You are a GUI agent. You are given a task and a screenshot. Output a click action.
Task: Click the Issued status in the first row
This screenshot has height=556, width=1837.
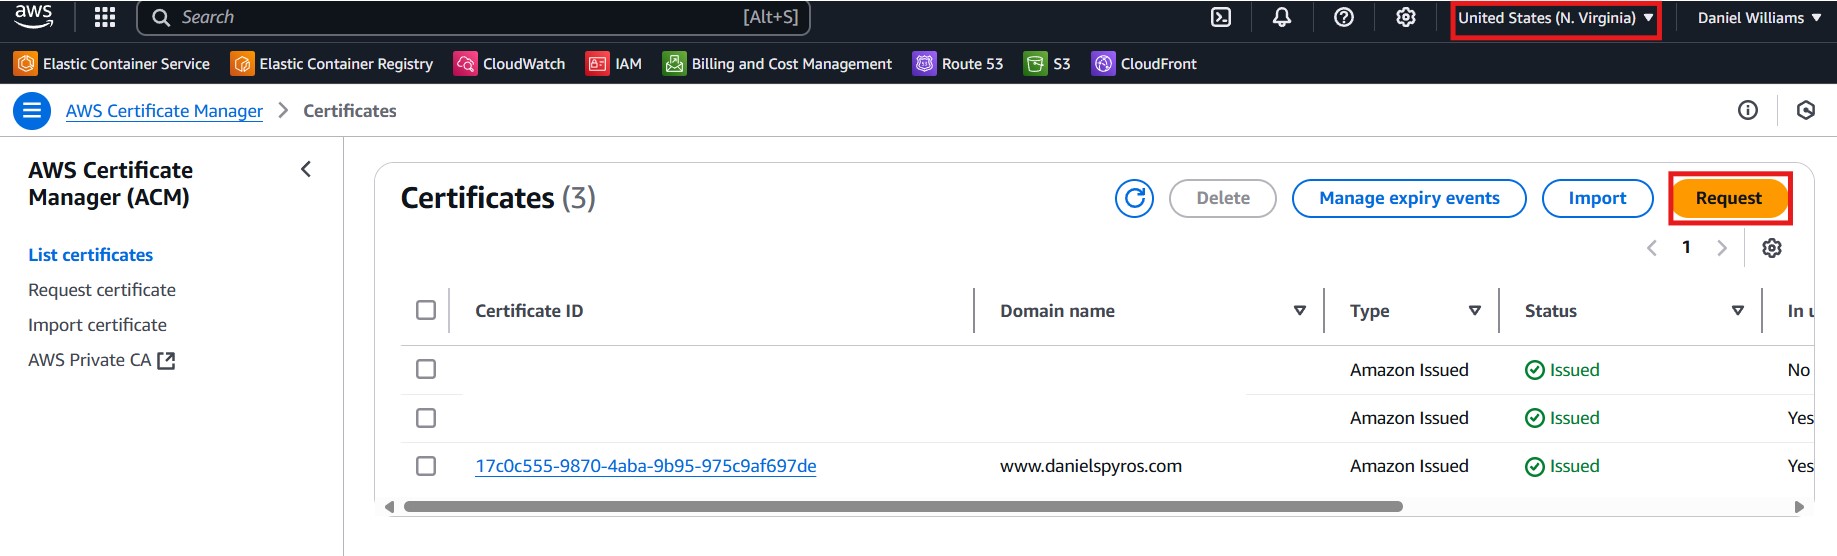click(1562, 370)
